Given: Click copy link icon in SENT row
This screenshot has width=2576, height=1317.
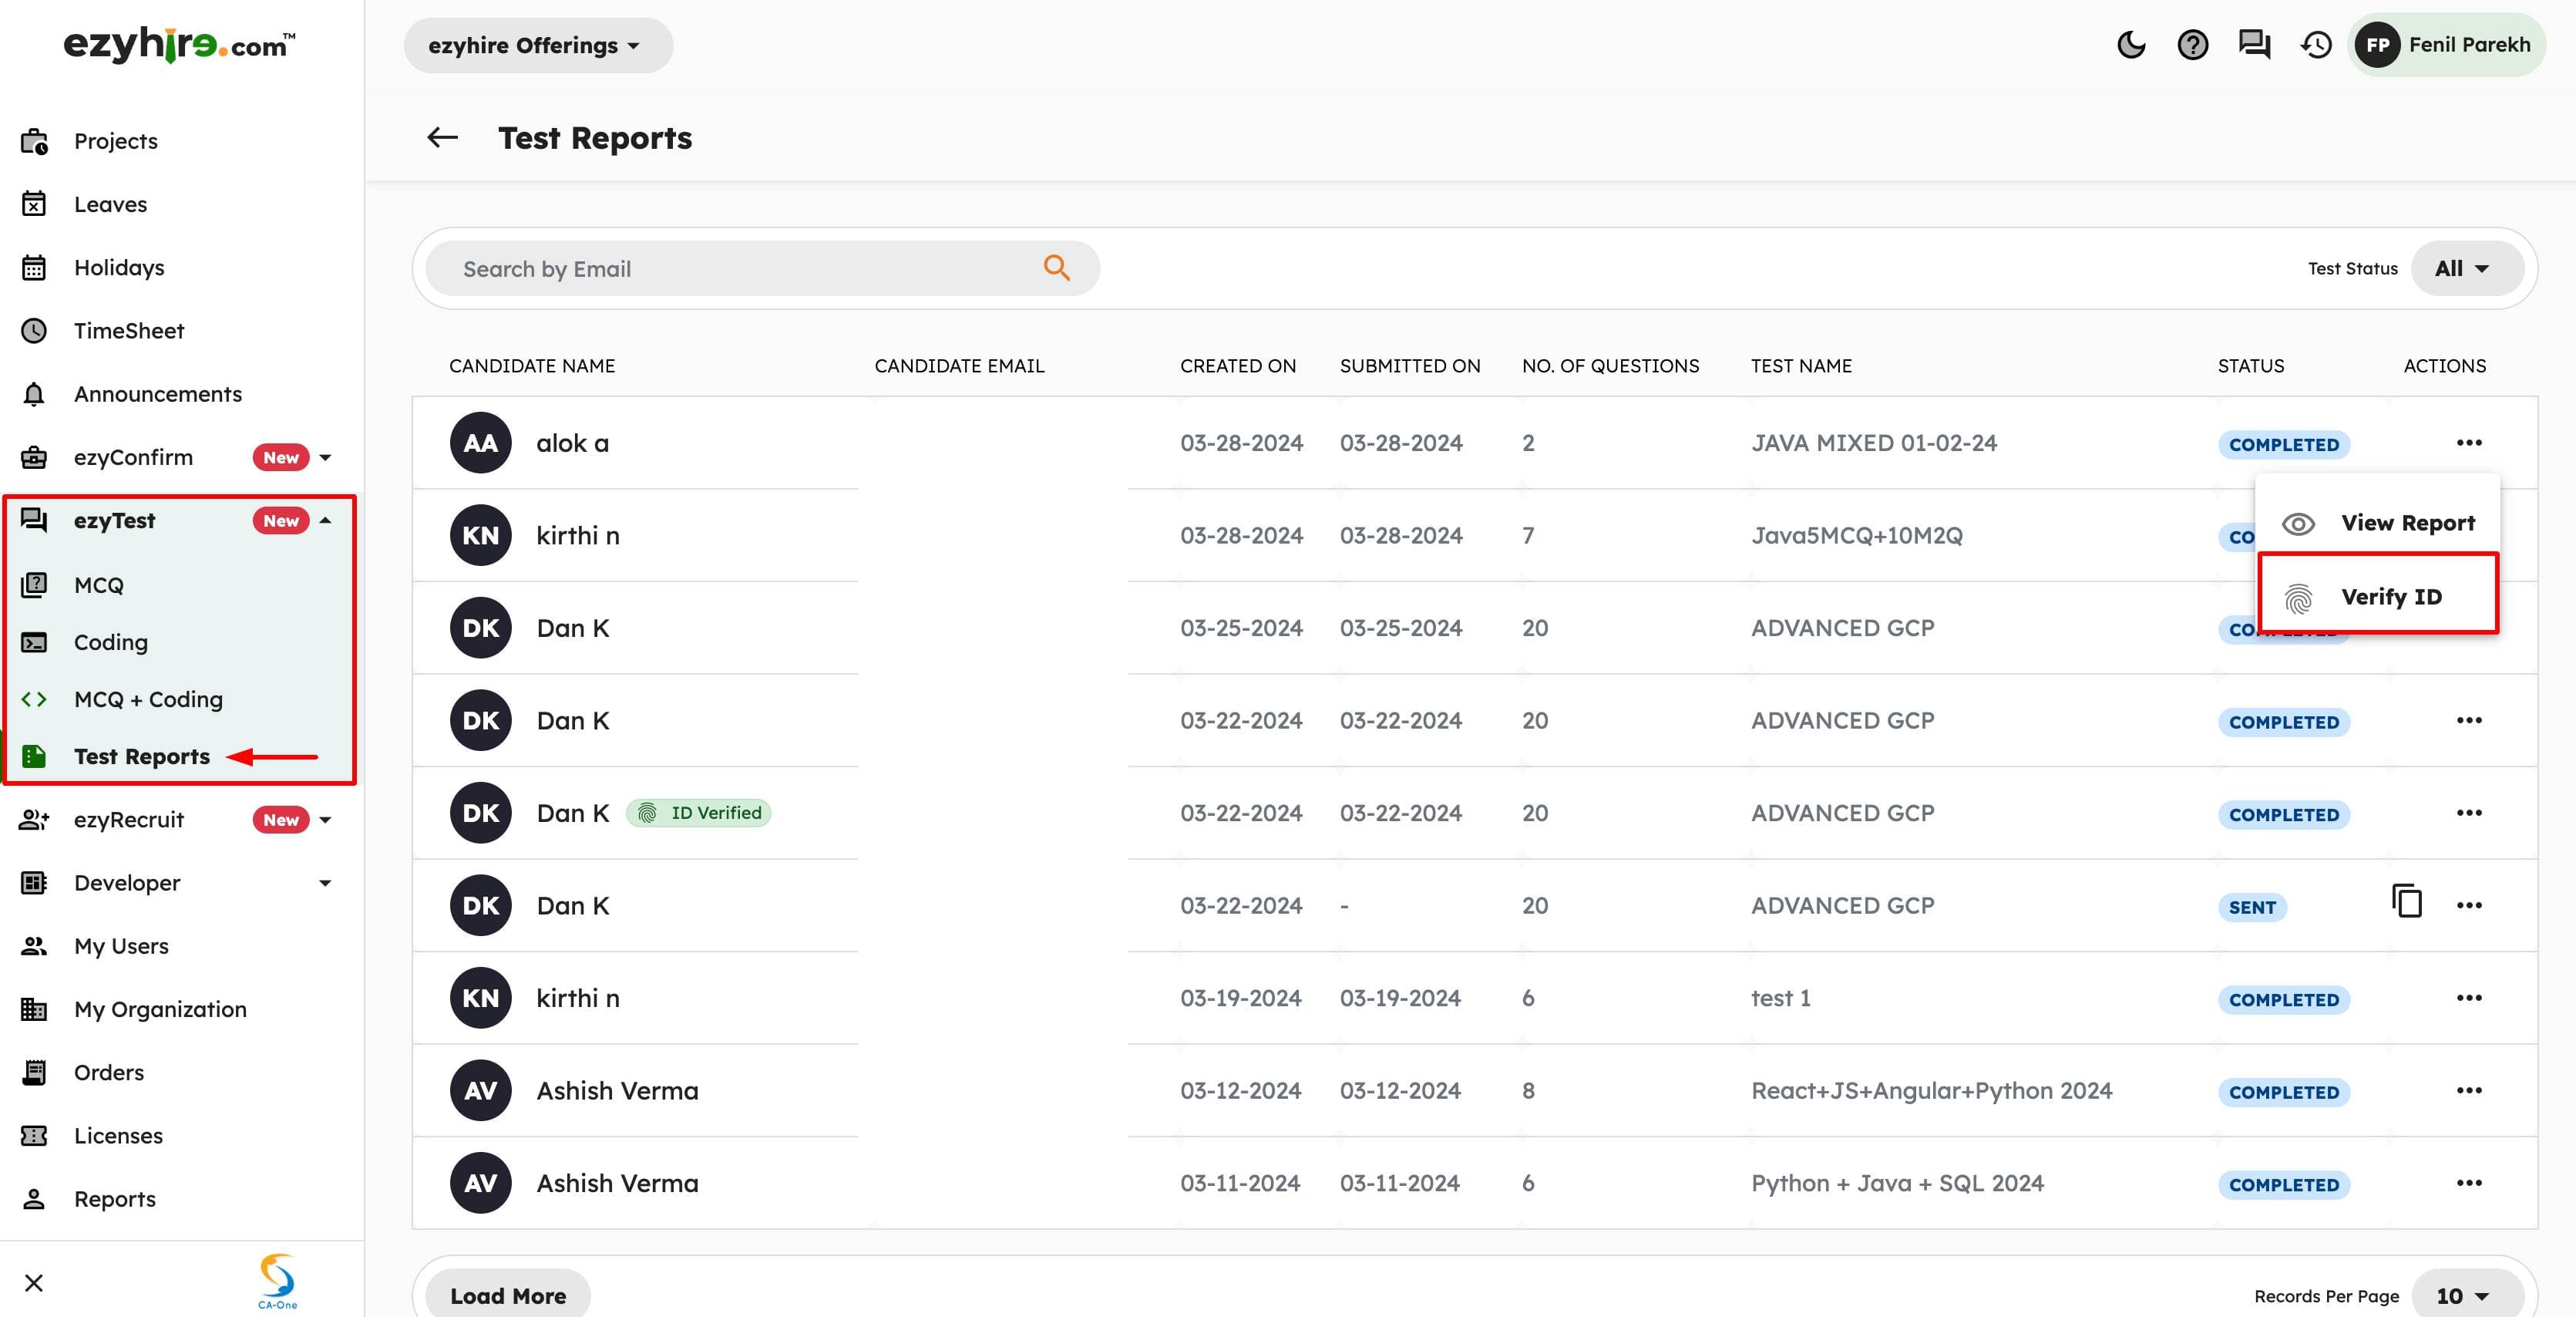Looking at the screenshot, I should (2406, 901).
